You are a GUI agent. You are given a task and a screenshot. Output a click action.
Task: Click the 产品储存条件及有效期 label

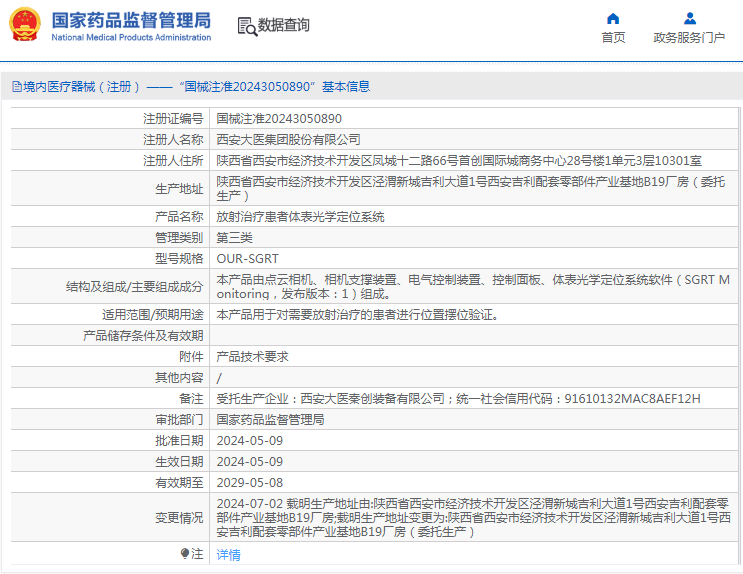click(143, 336)
